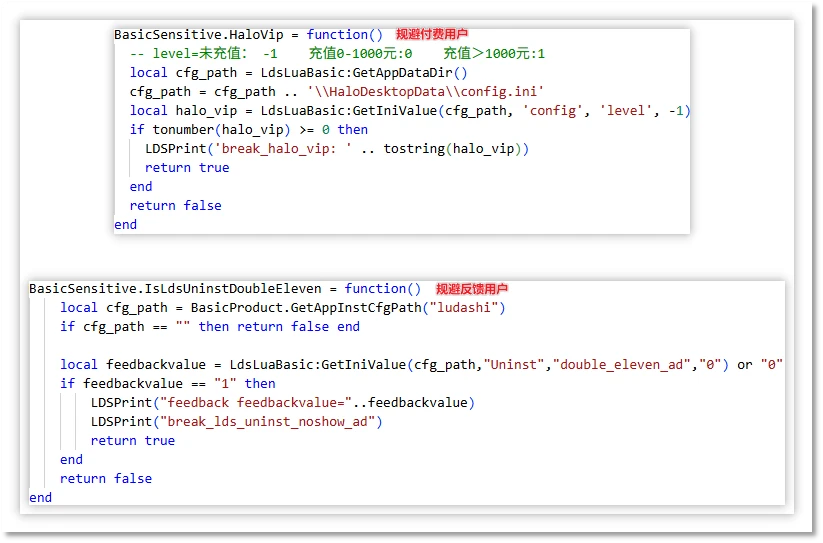
Task: Click the 'BasicSensitive.HaloVip = function()' line
Action: click(248, 35)
